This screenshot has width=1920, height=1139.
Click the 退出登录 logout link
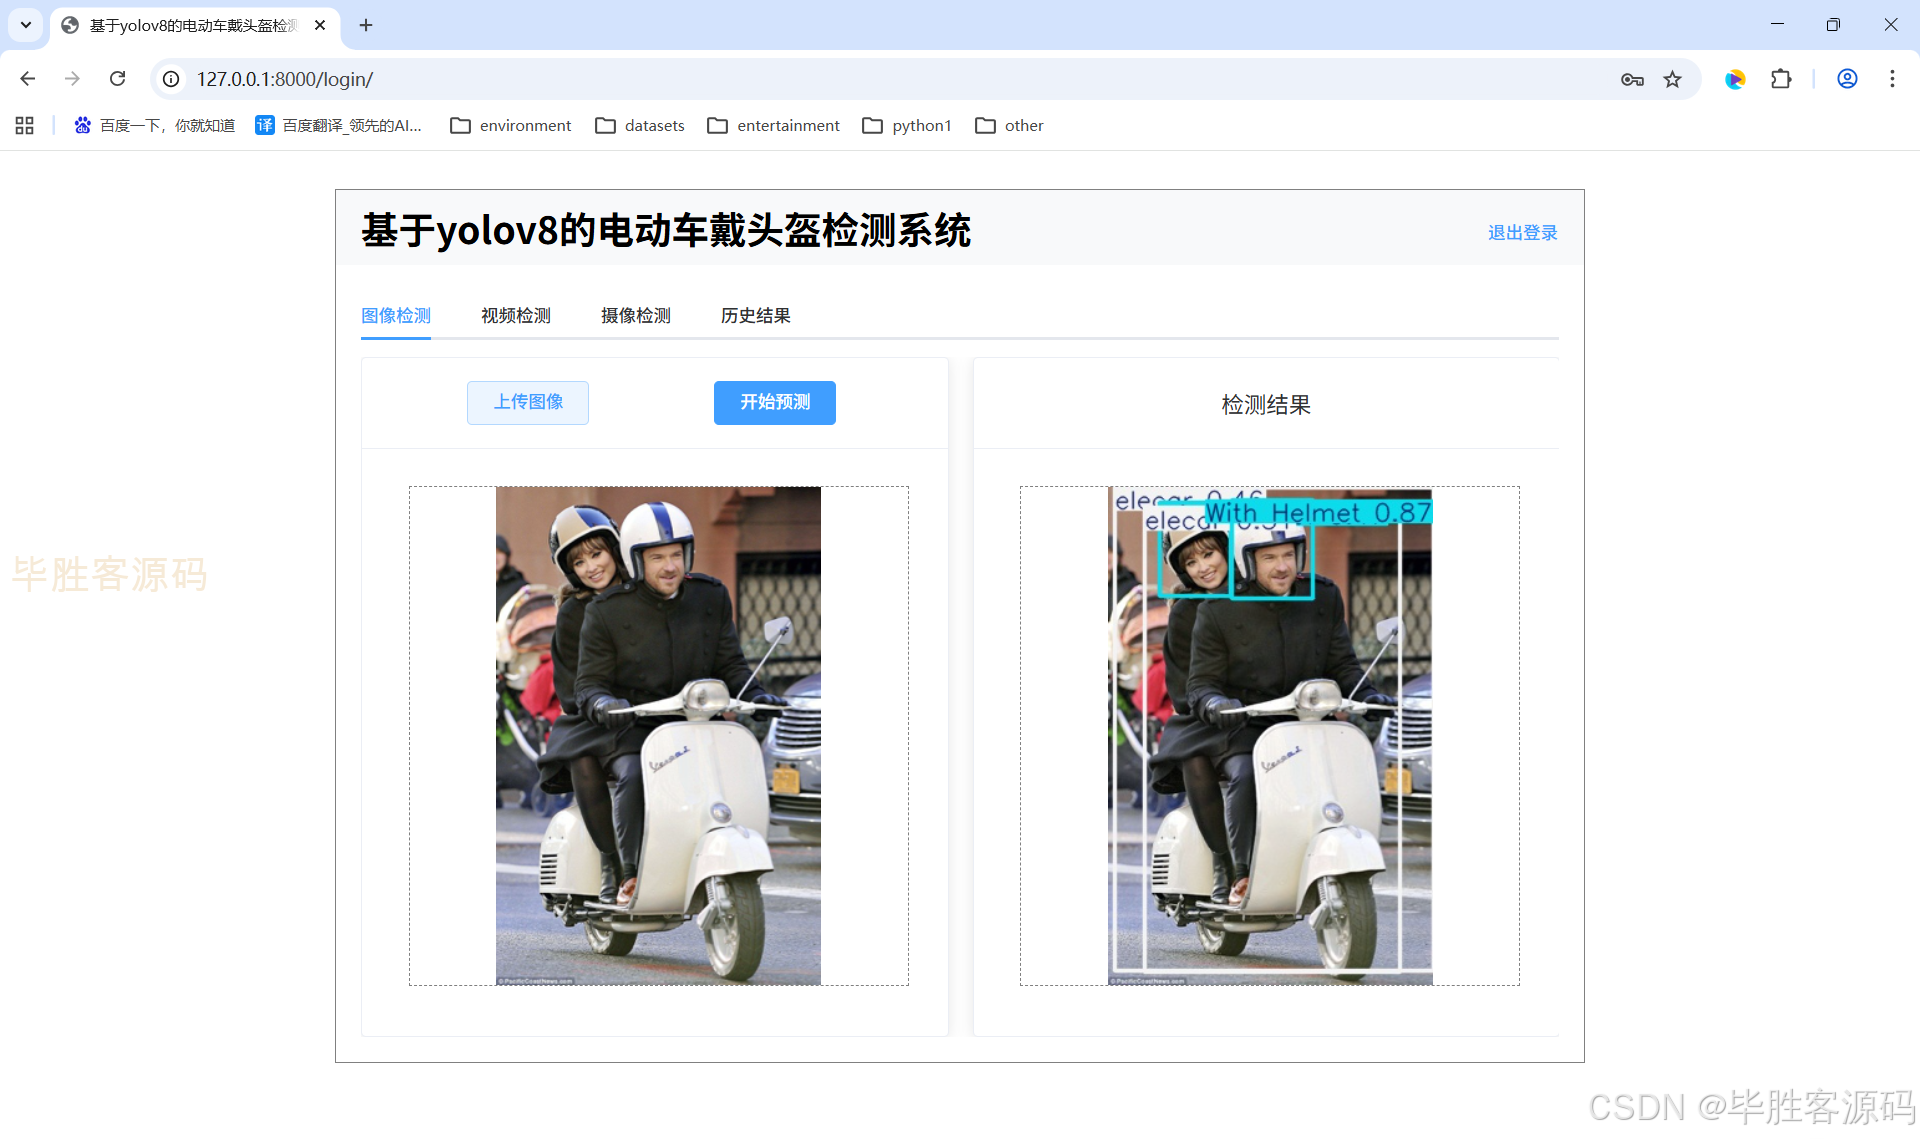pyautogui.click(x=1522, y=233)
